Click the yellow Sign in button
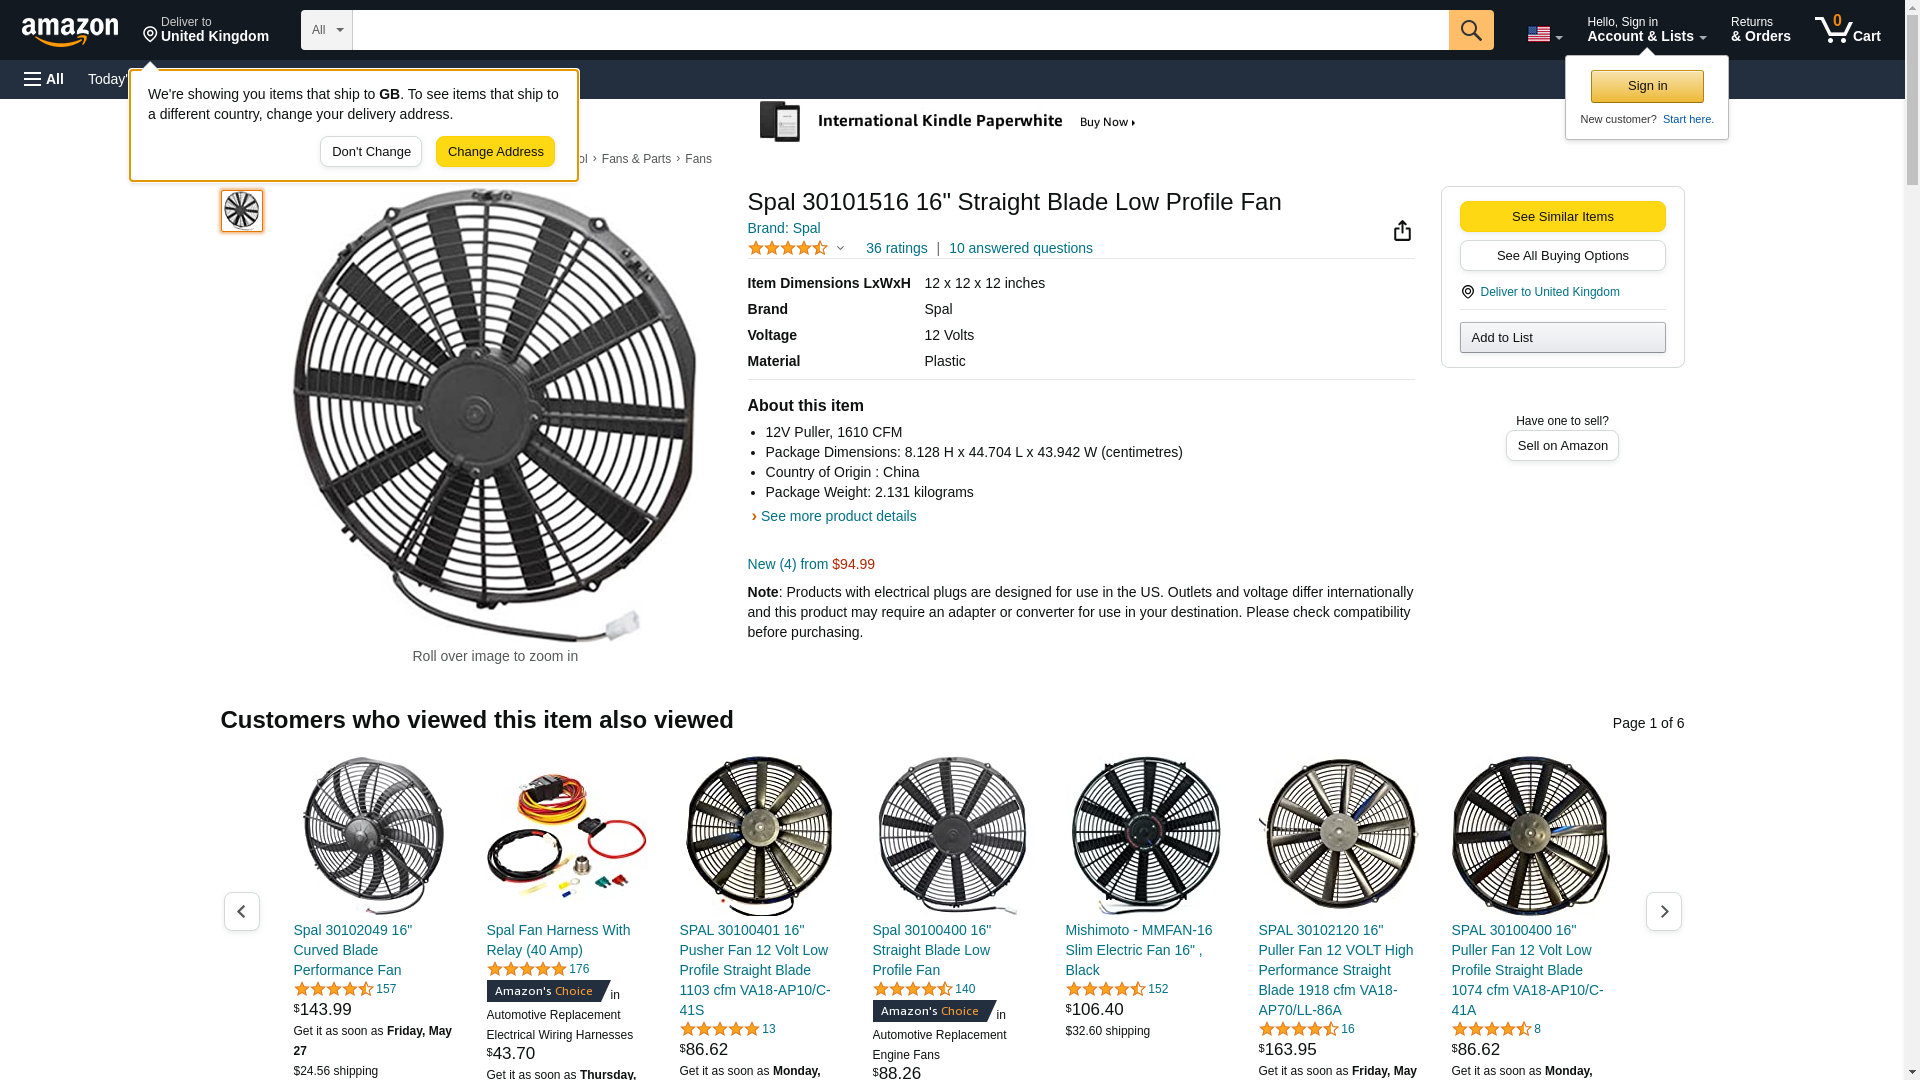The image size is (1920, 1080). point(1646,86)
